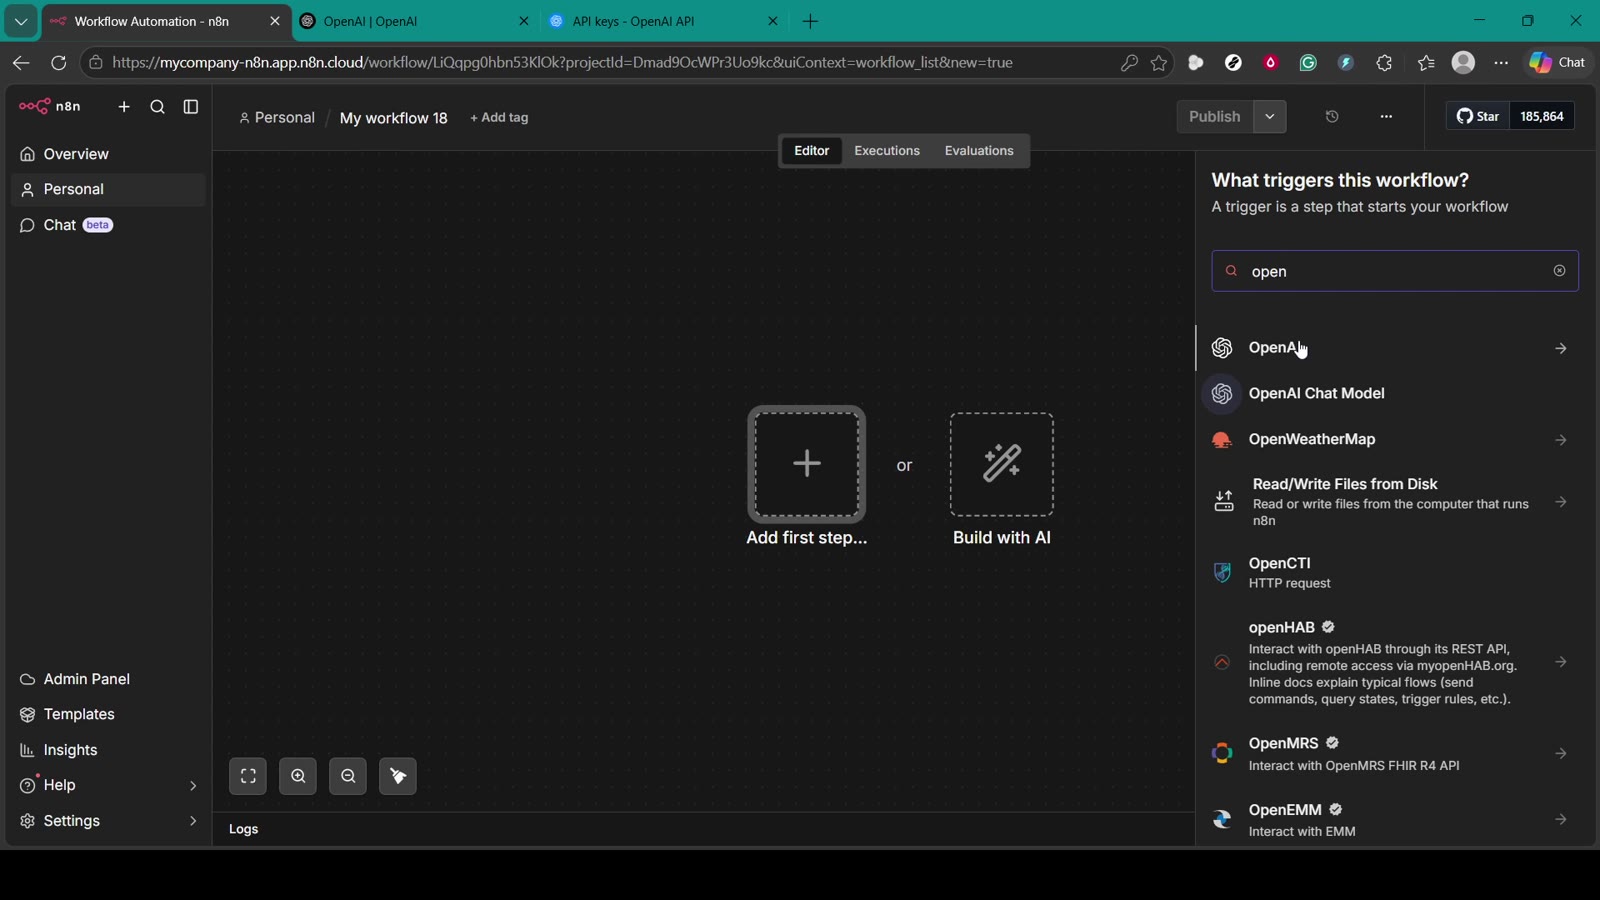Open Insights page
The height and width of the screenshot is (900, 1600).
coord(108,751)
